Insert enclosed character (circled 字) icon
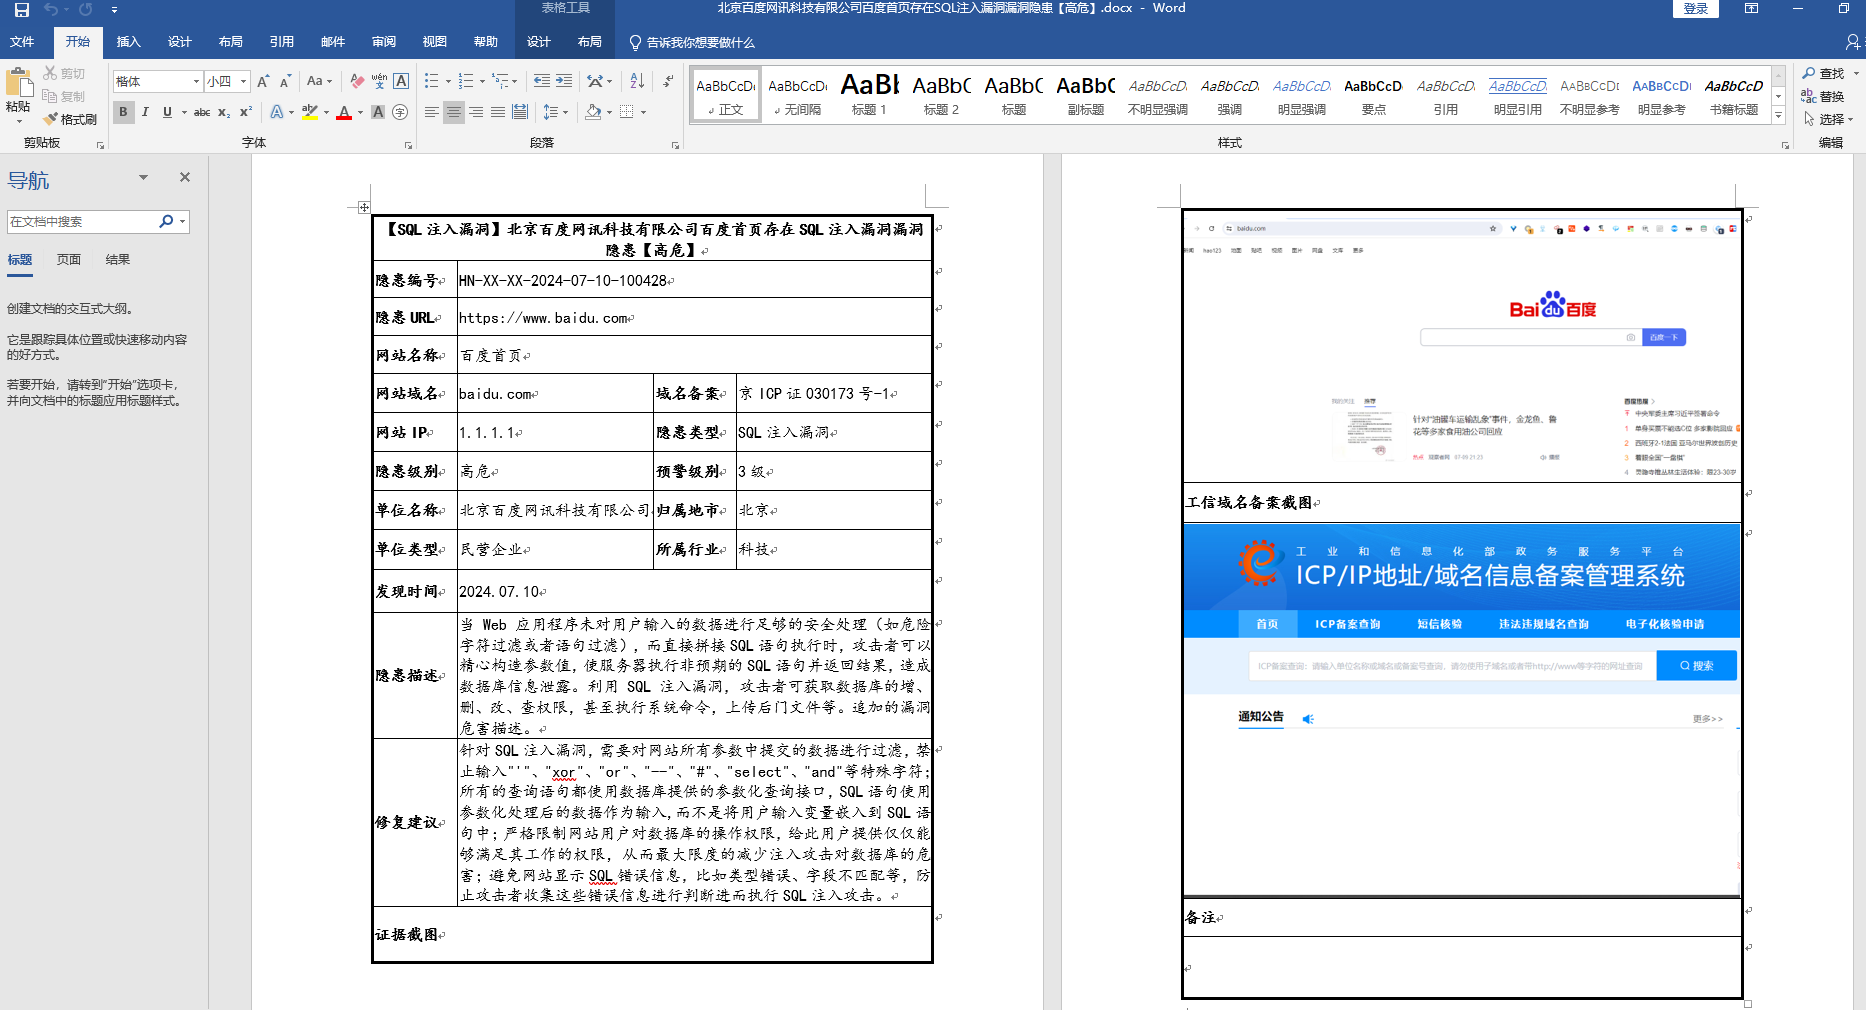Screen dimensions: 1866x1010 [400, 112]
